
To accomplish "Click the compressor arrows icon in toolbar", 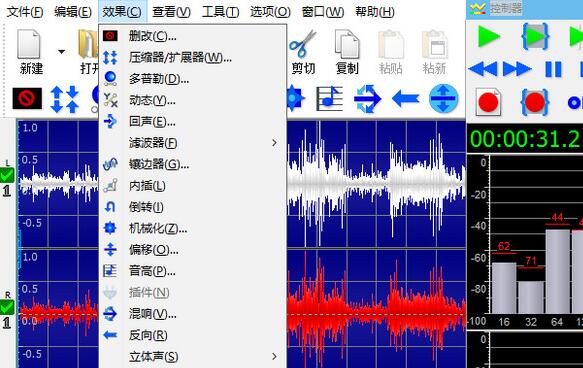I will coord(65,99).
